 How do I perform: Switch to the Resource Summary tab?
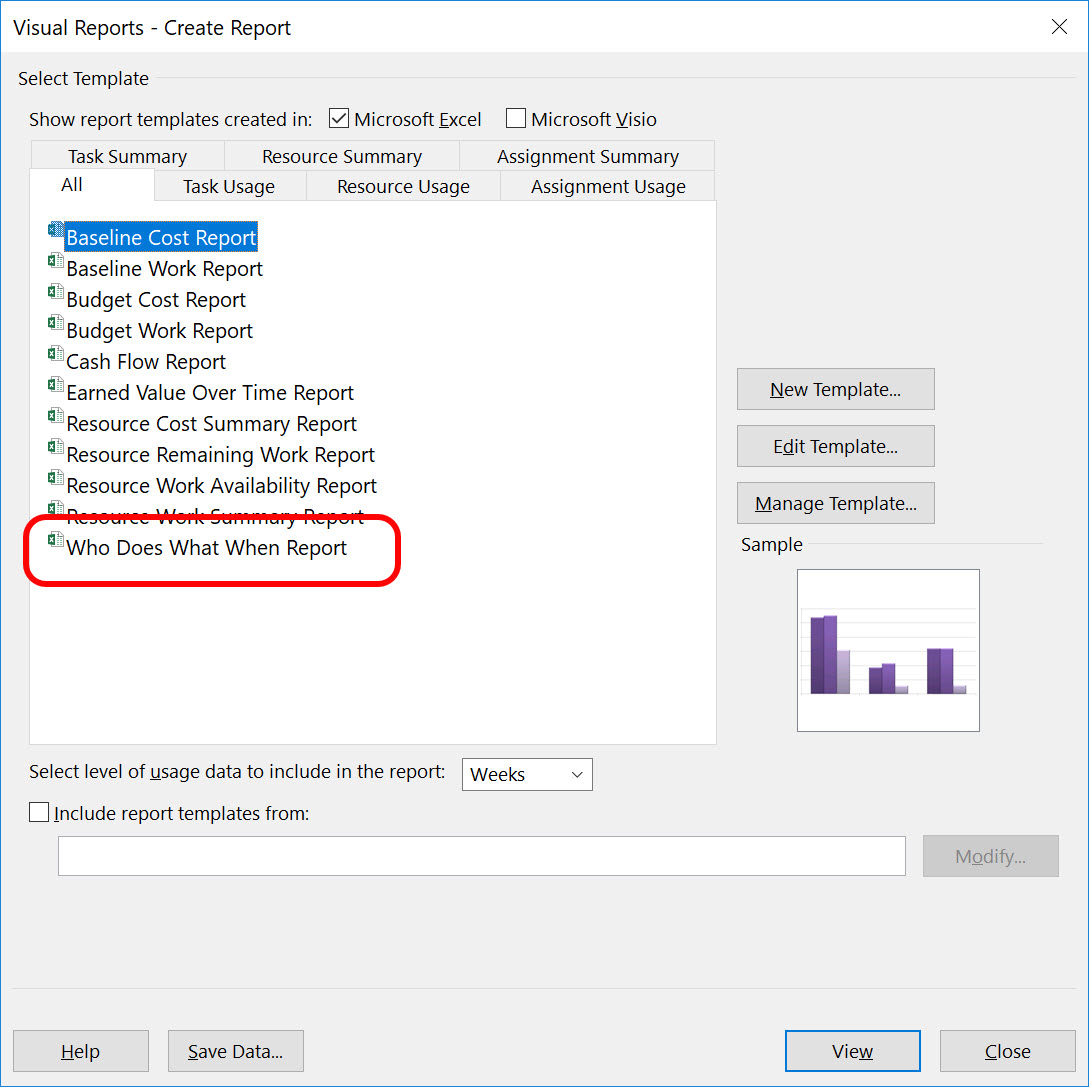click(x=342, y=156)
